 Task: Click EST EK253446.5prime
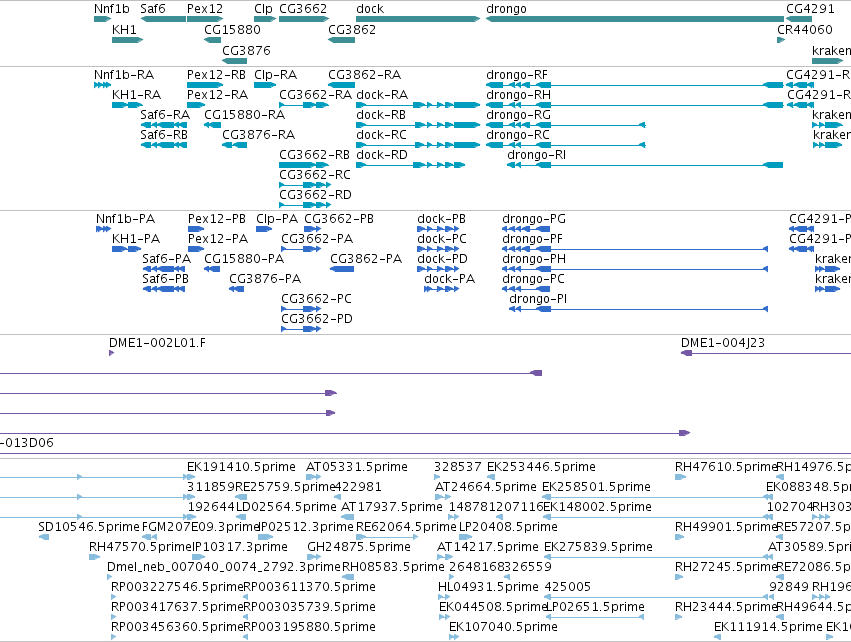click(x=541, y=467)
